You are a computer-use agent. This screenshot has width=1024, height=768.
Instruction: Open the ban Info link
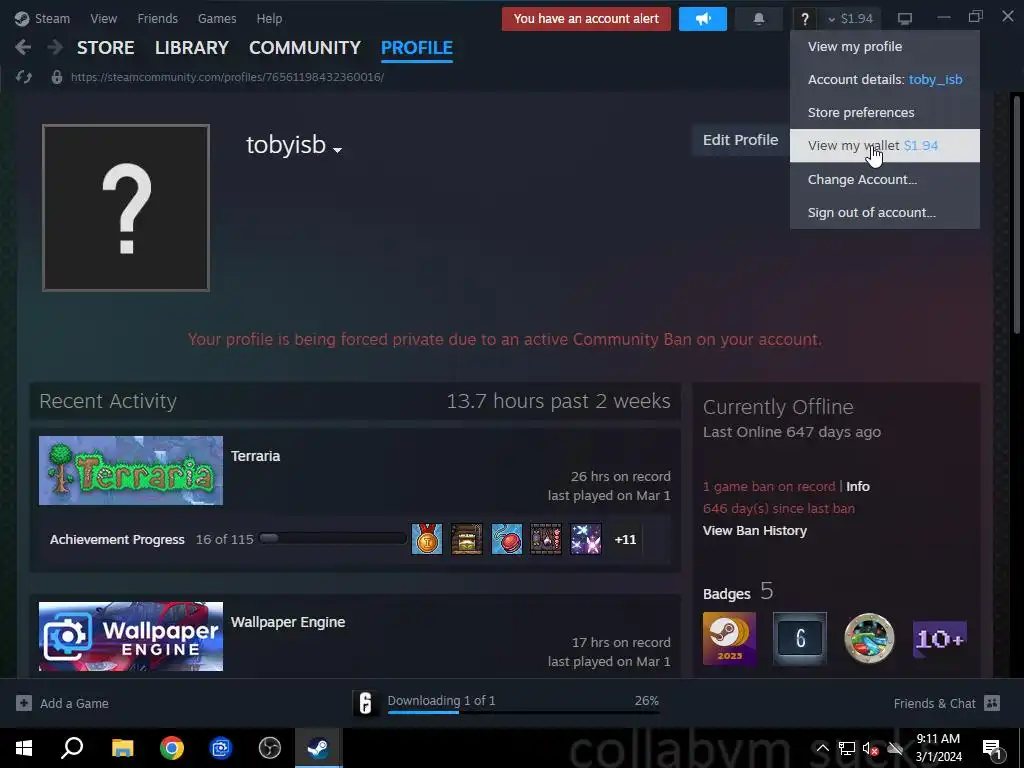[857, 487]
